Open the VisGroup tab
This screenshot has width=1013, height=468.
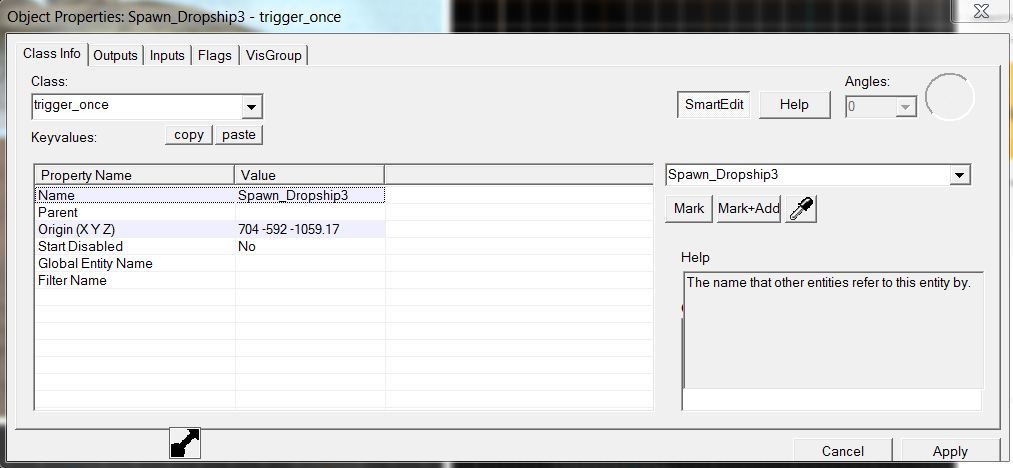point(273,56)
